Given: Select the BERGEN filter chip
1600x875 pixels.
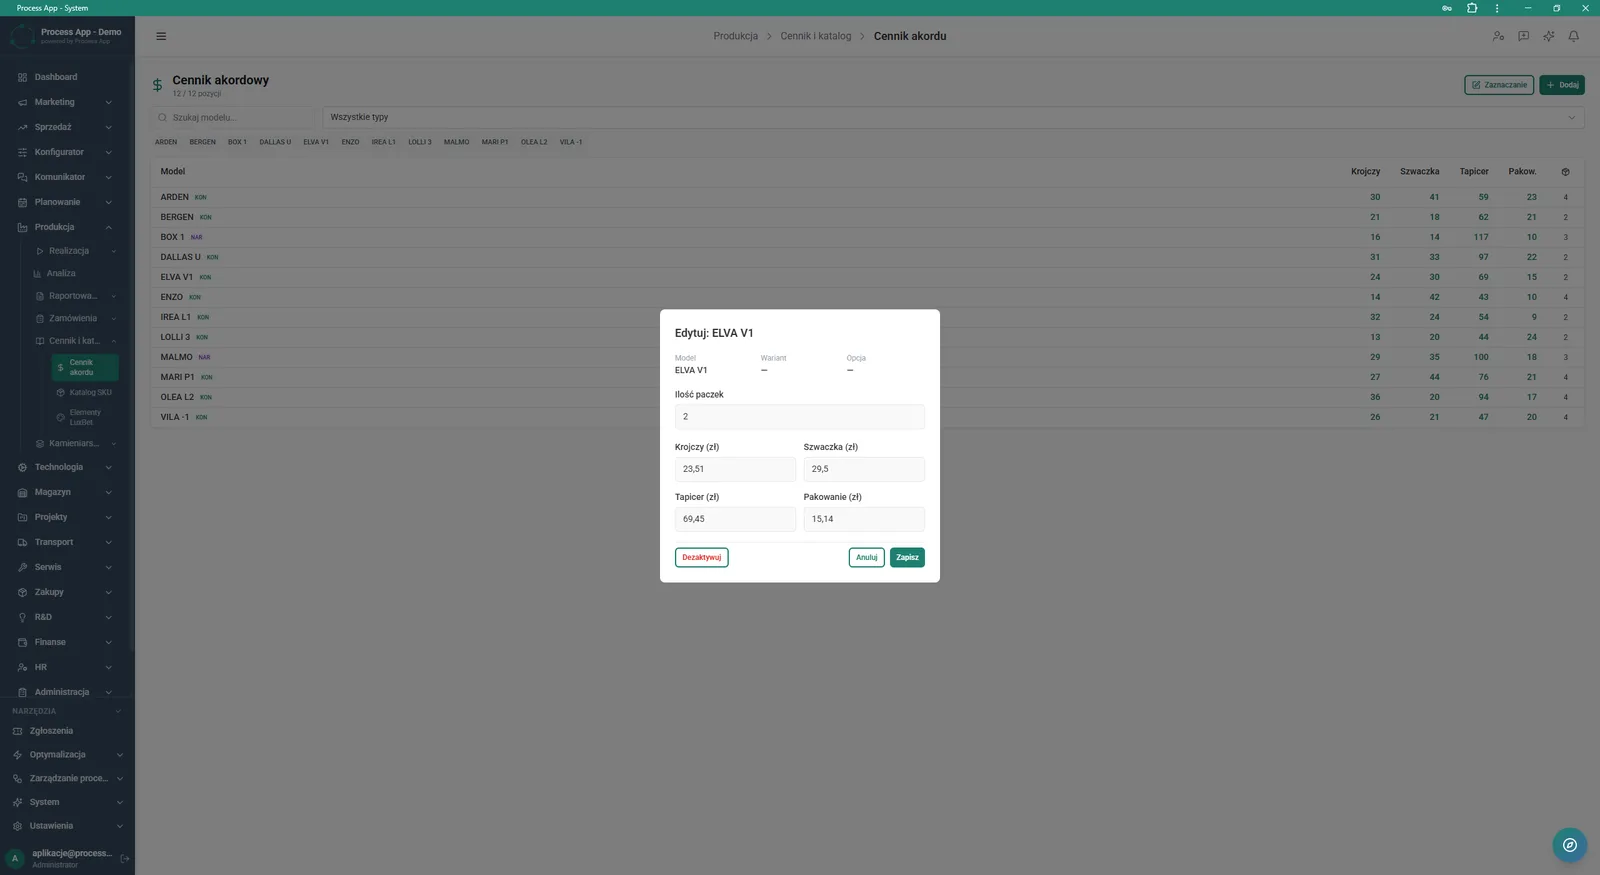Looking at the screenshot, I should click(x=203, y=142).
